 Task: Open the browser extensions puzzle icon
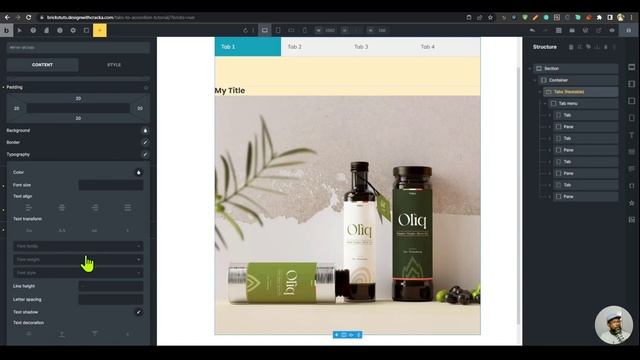599,17
